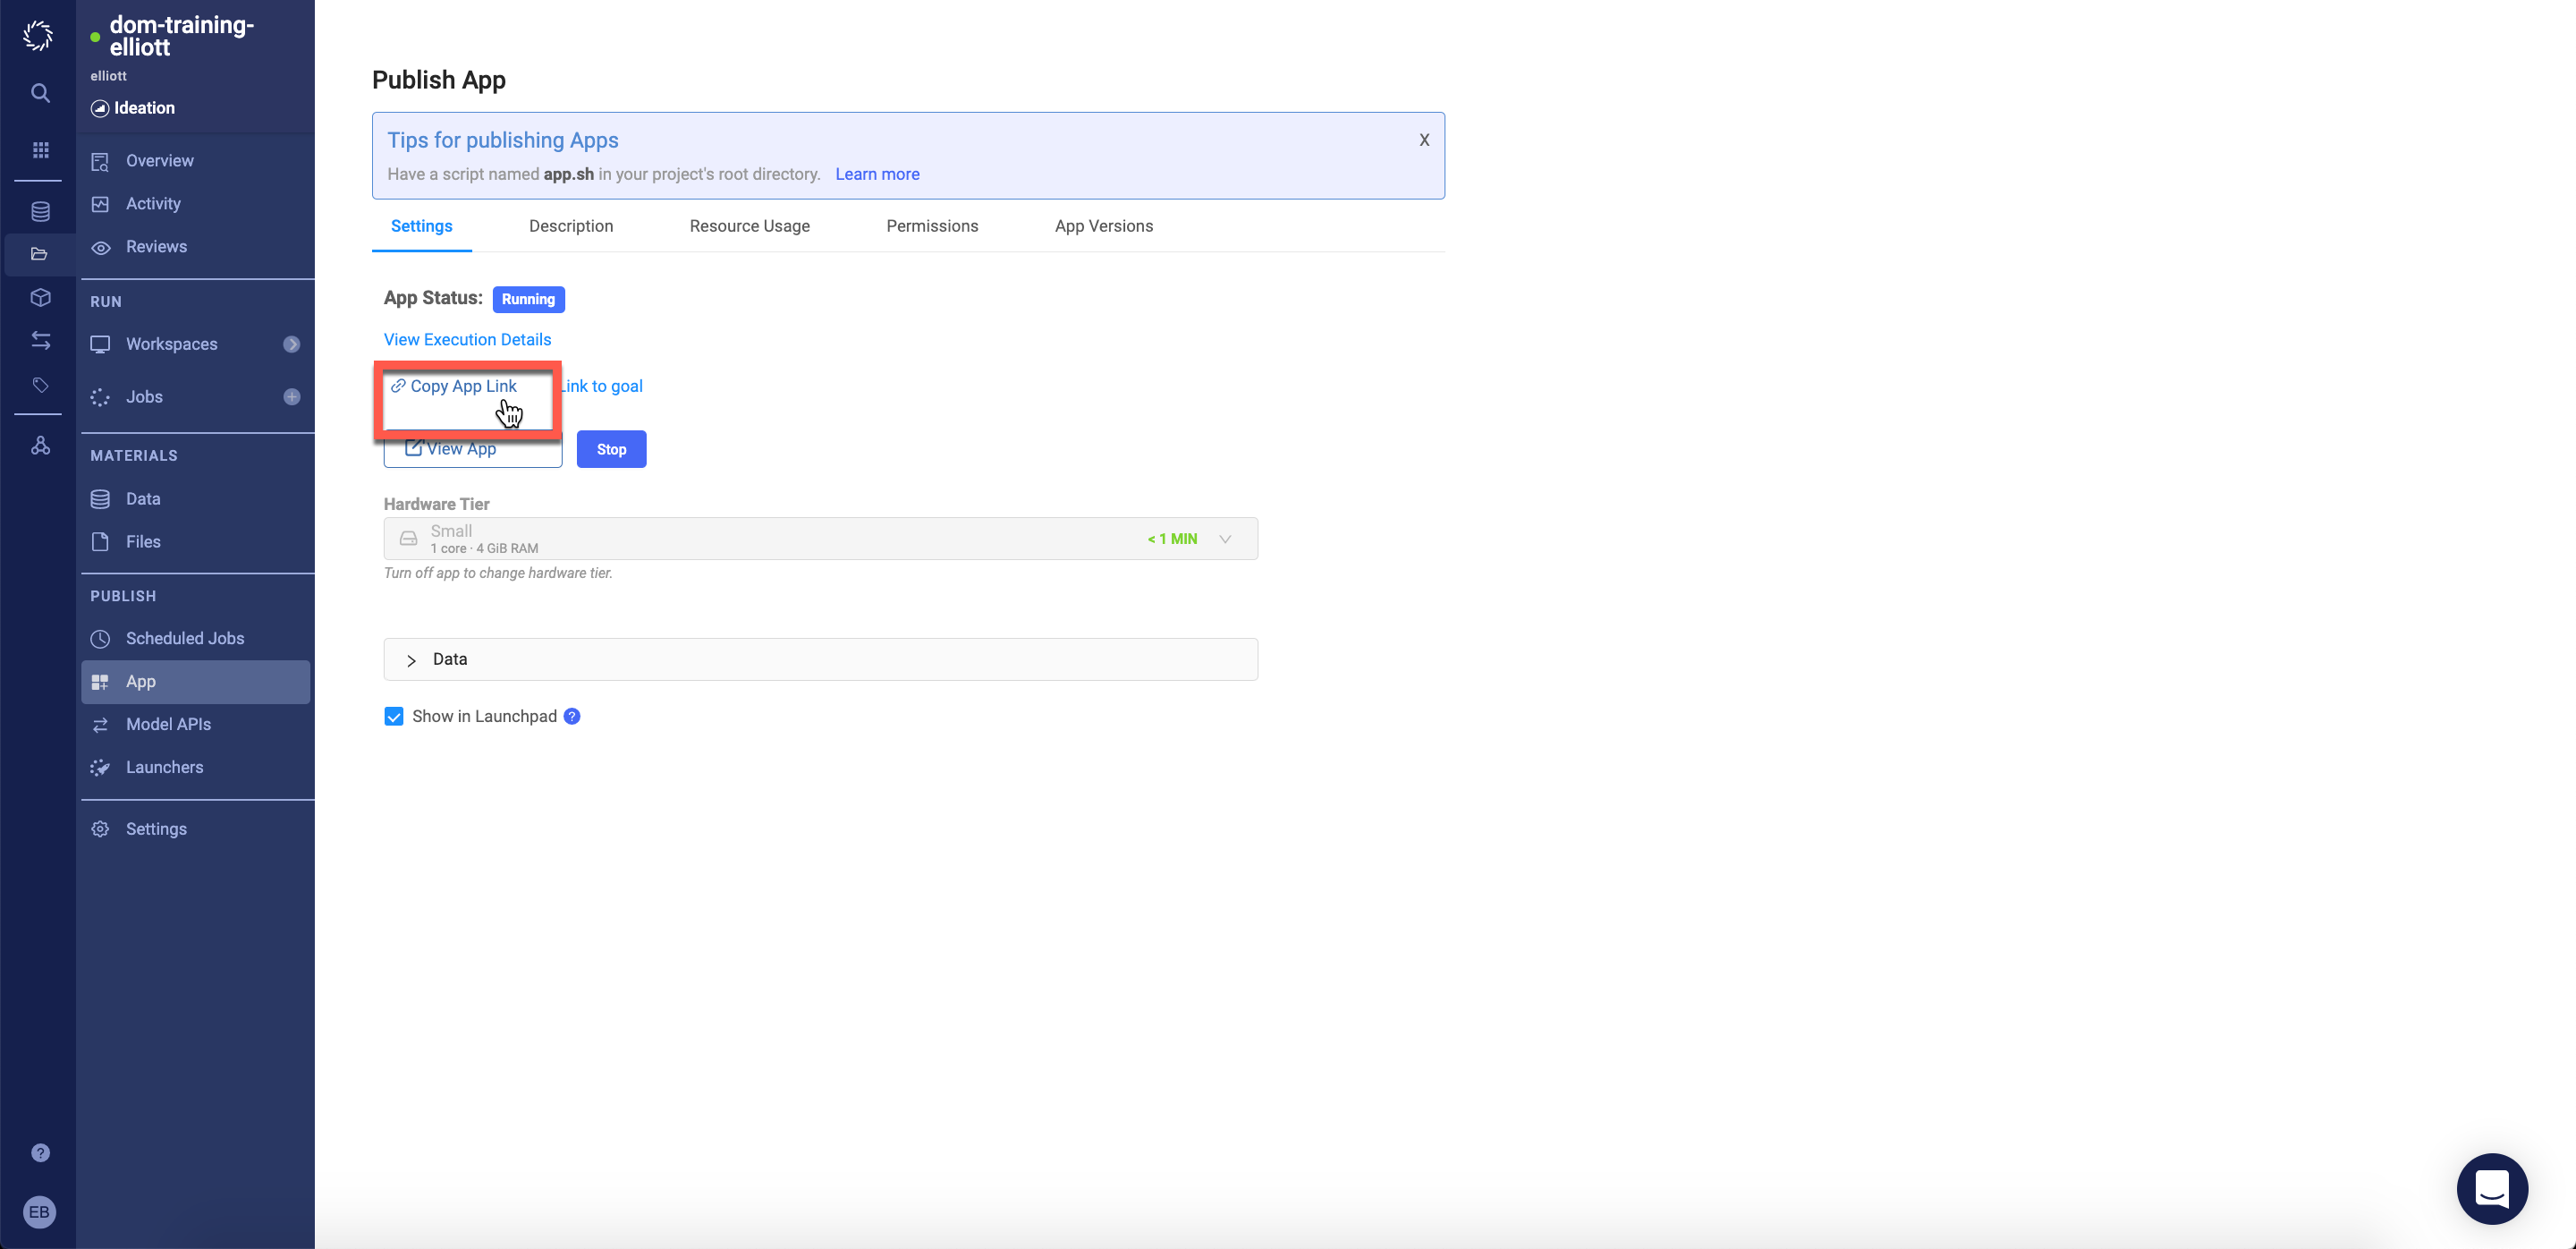Screen dimensions: 2576x1249
Task: Click the data stack icon in left rail
Action: pos(40,211)
